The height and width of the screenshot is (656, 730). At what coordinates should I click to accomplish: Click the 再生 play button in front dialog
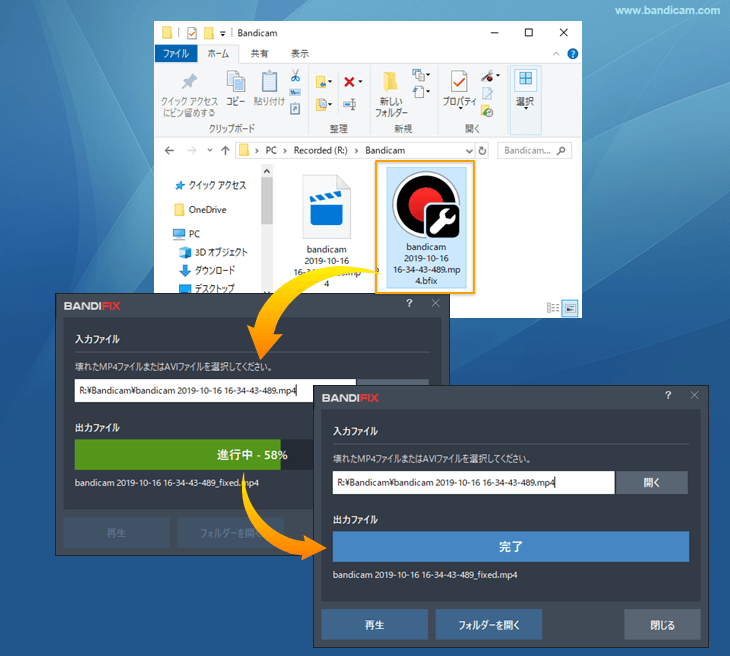(374, 625)
